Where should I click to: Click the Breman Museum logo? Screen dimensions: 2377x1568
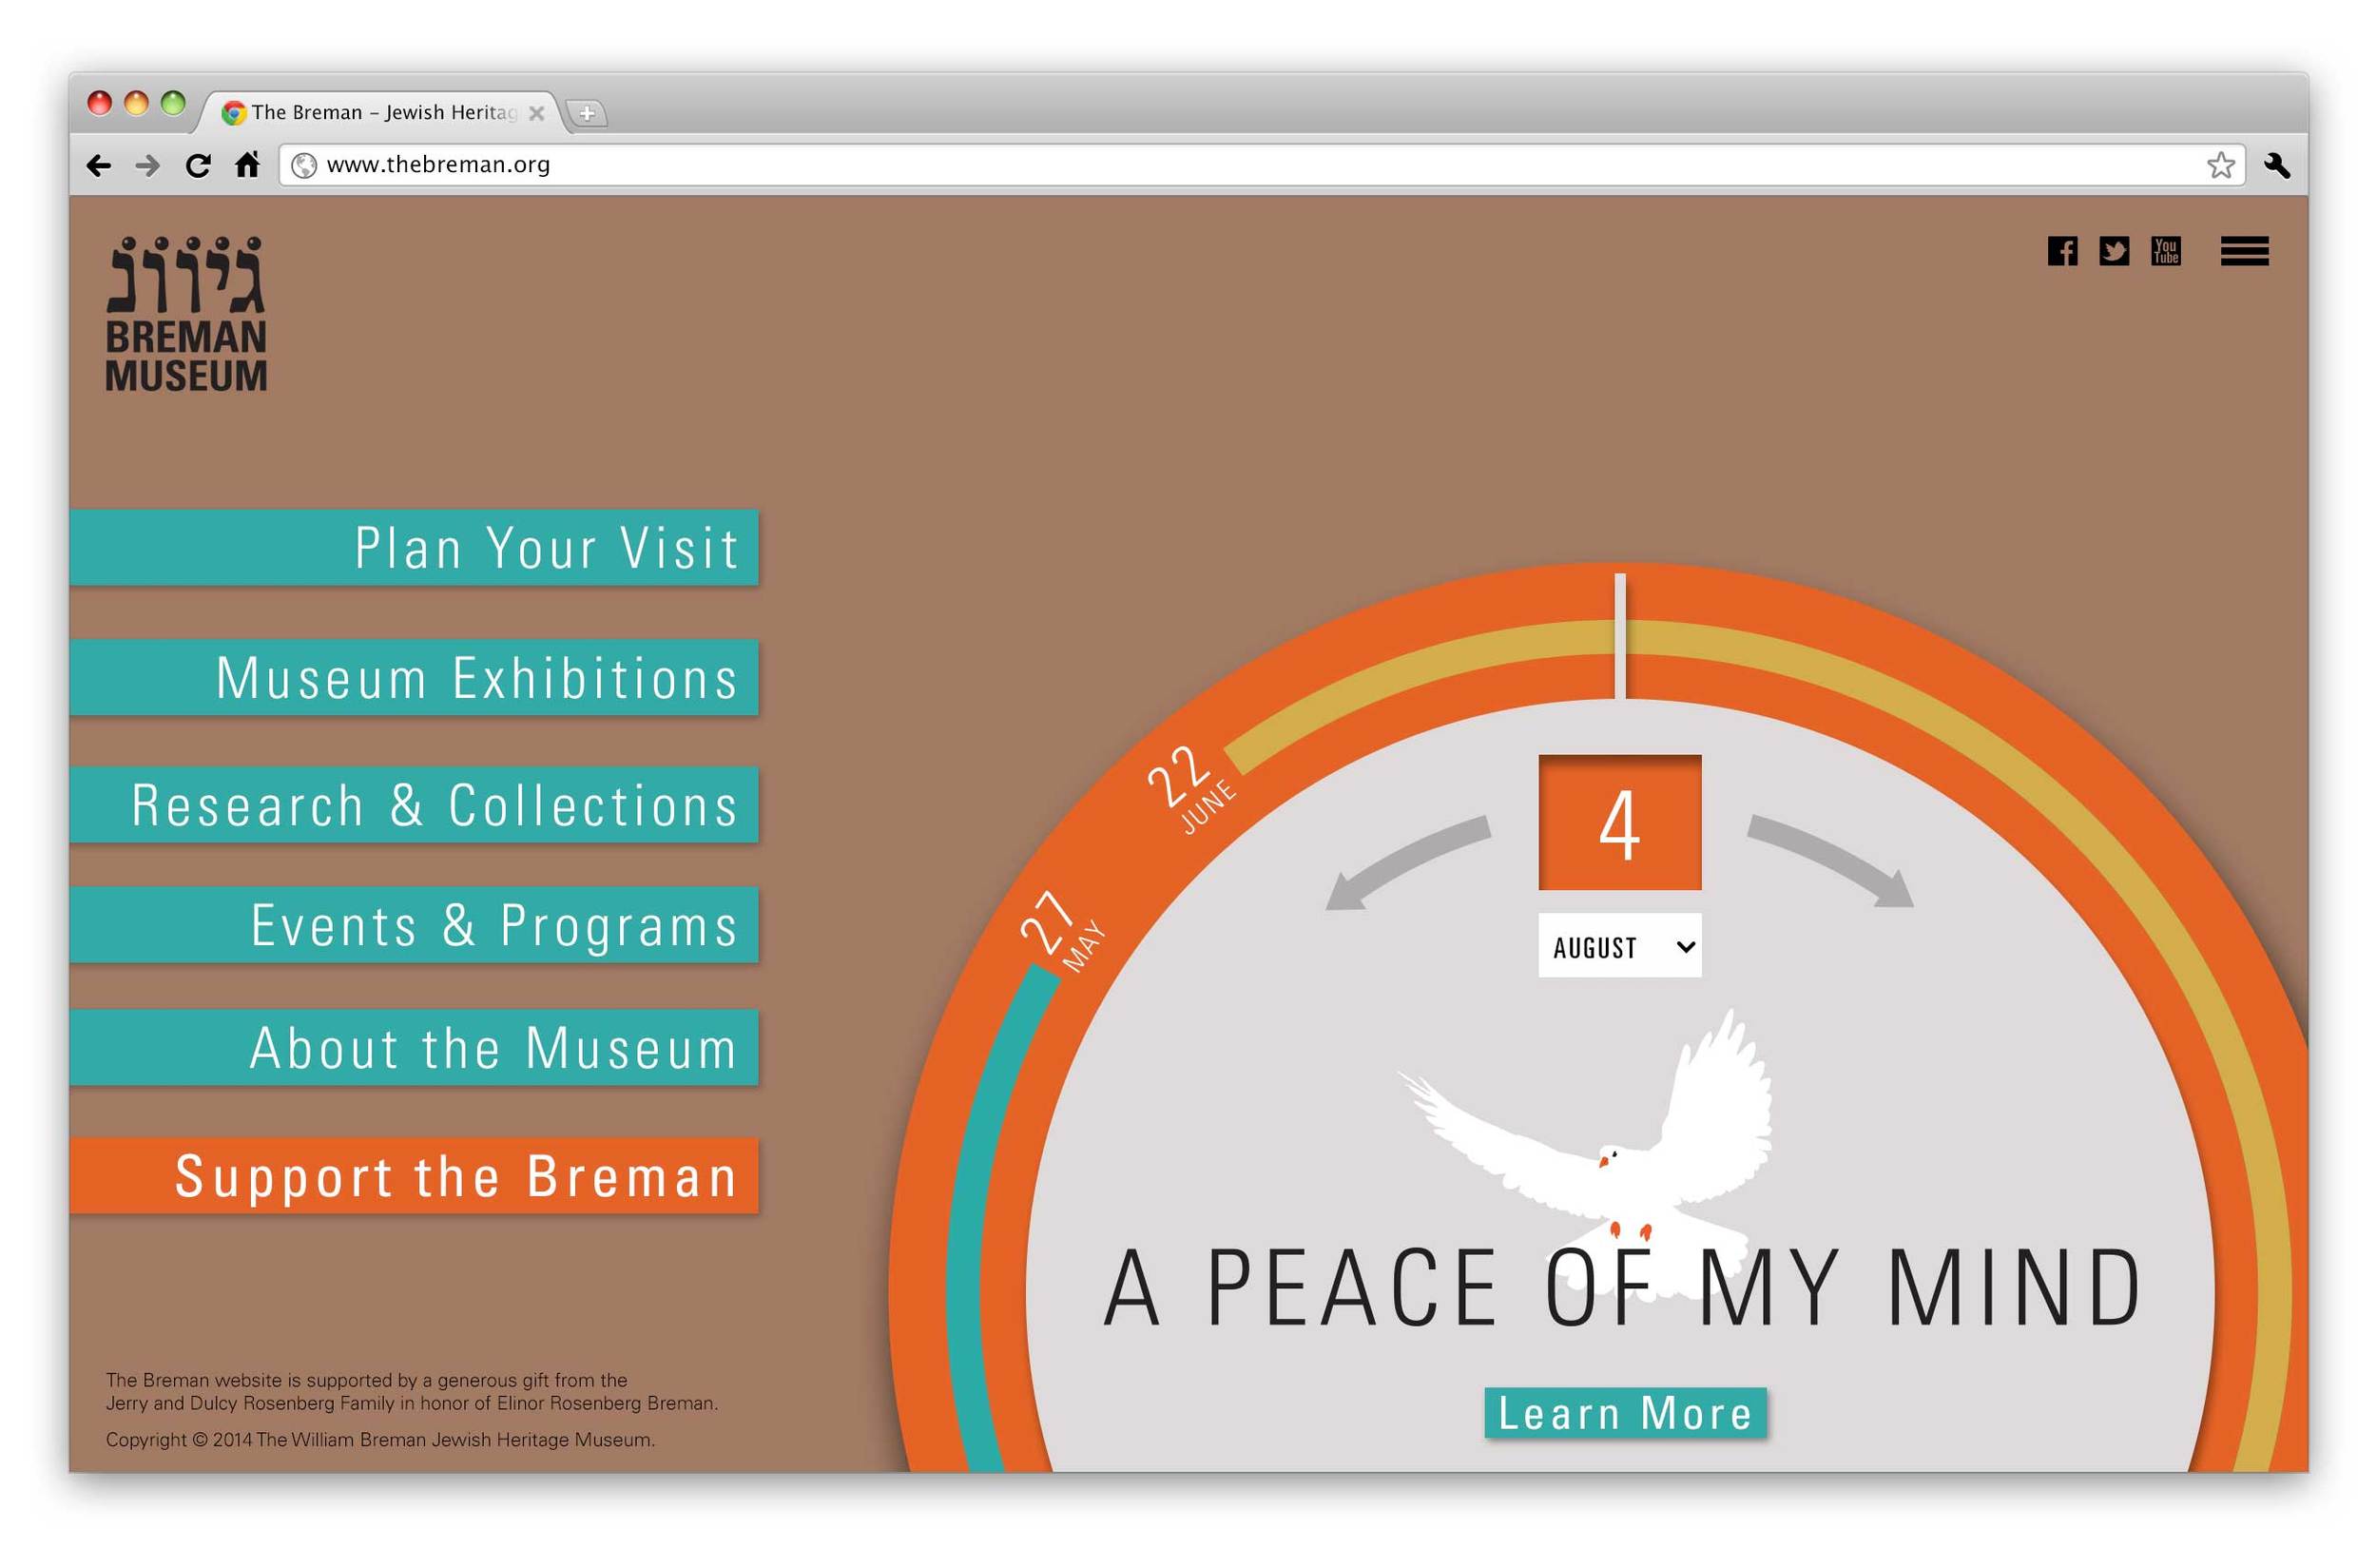pos(186,314)
